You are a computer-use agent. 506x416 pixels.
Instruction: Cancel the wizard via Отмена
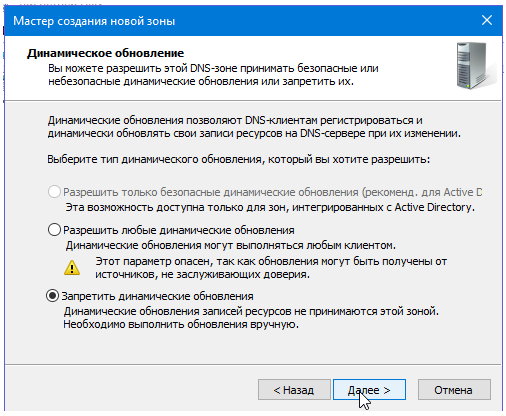coord(454,390)
